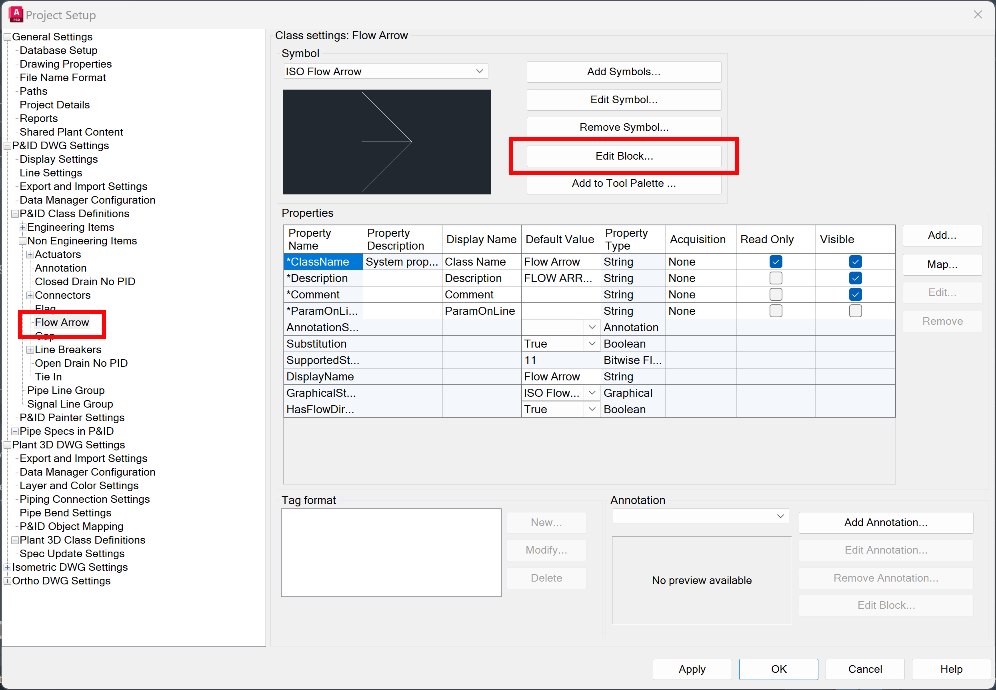Click the Apply button

692,669
